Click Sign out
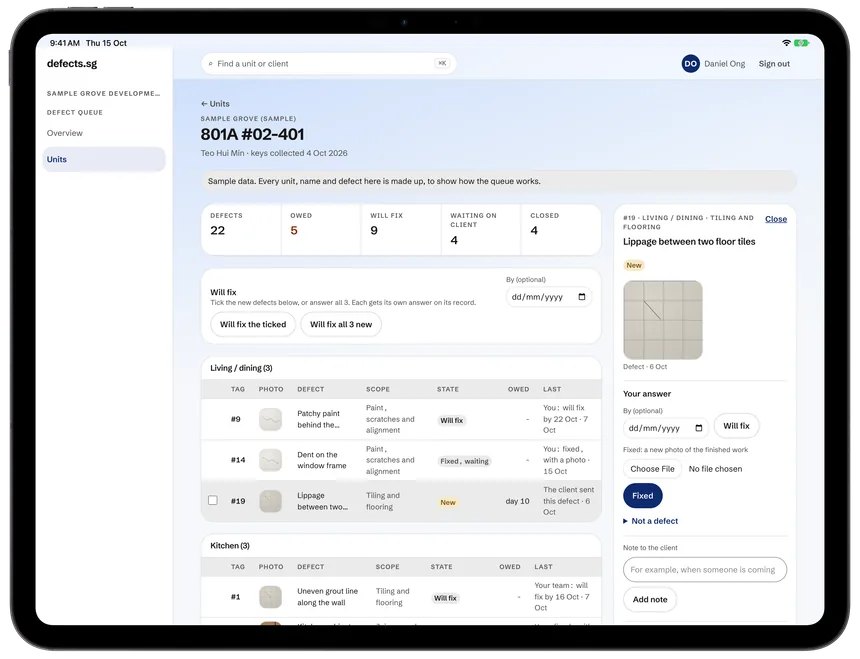 [774, 64]
